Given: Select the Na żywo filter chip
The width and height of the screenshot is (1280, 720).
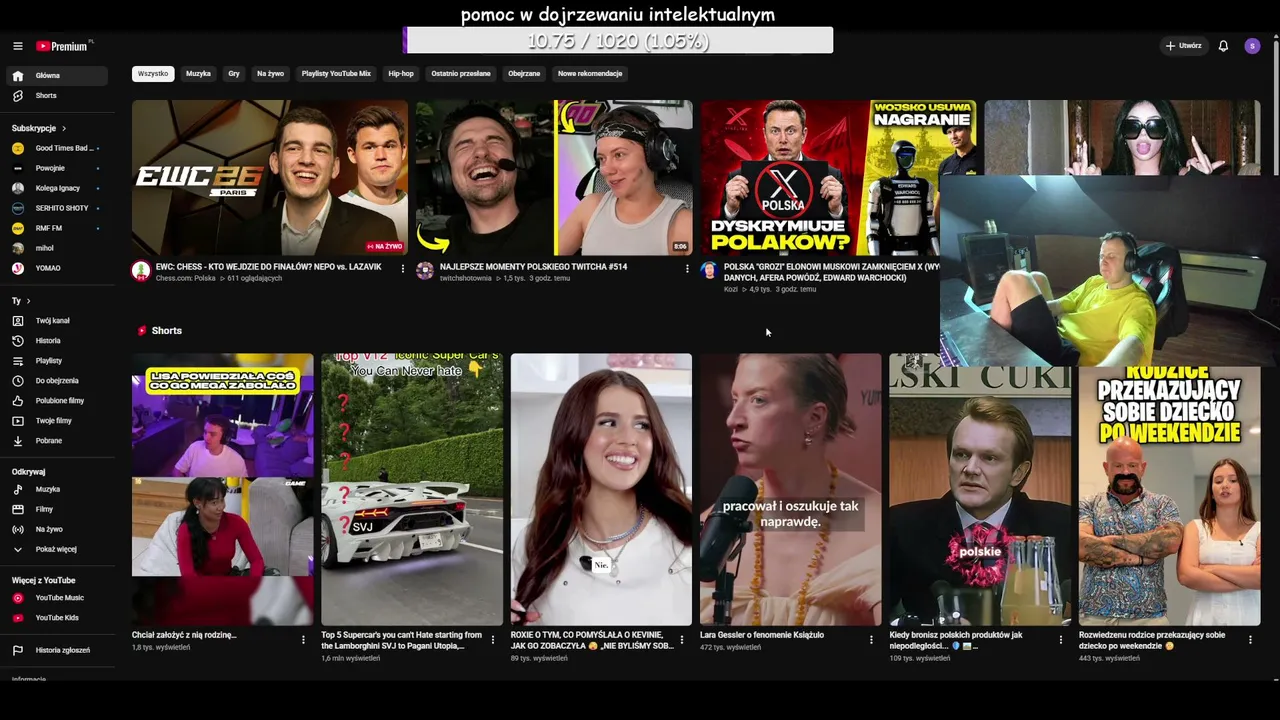Looking at the screenshot, I should 270,74.
